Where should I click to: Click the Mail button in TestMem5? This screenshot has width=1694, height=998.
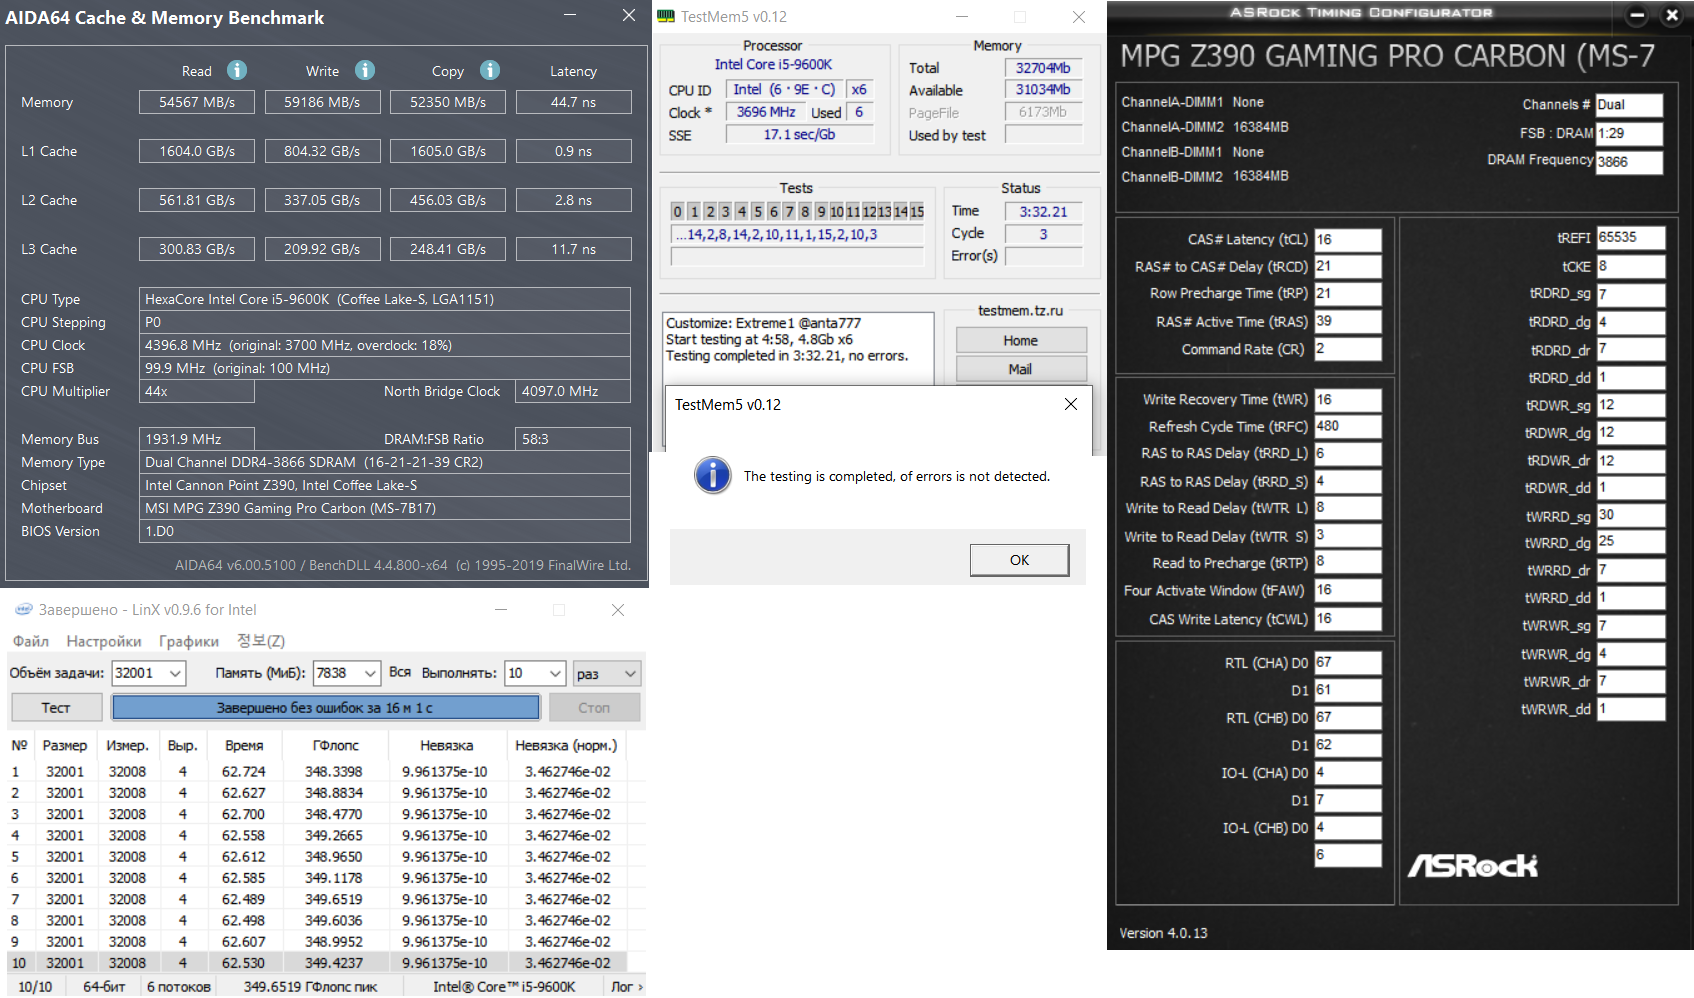click(1021, 369)
